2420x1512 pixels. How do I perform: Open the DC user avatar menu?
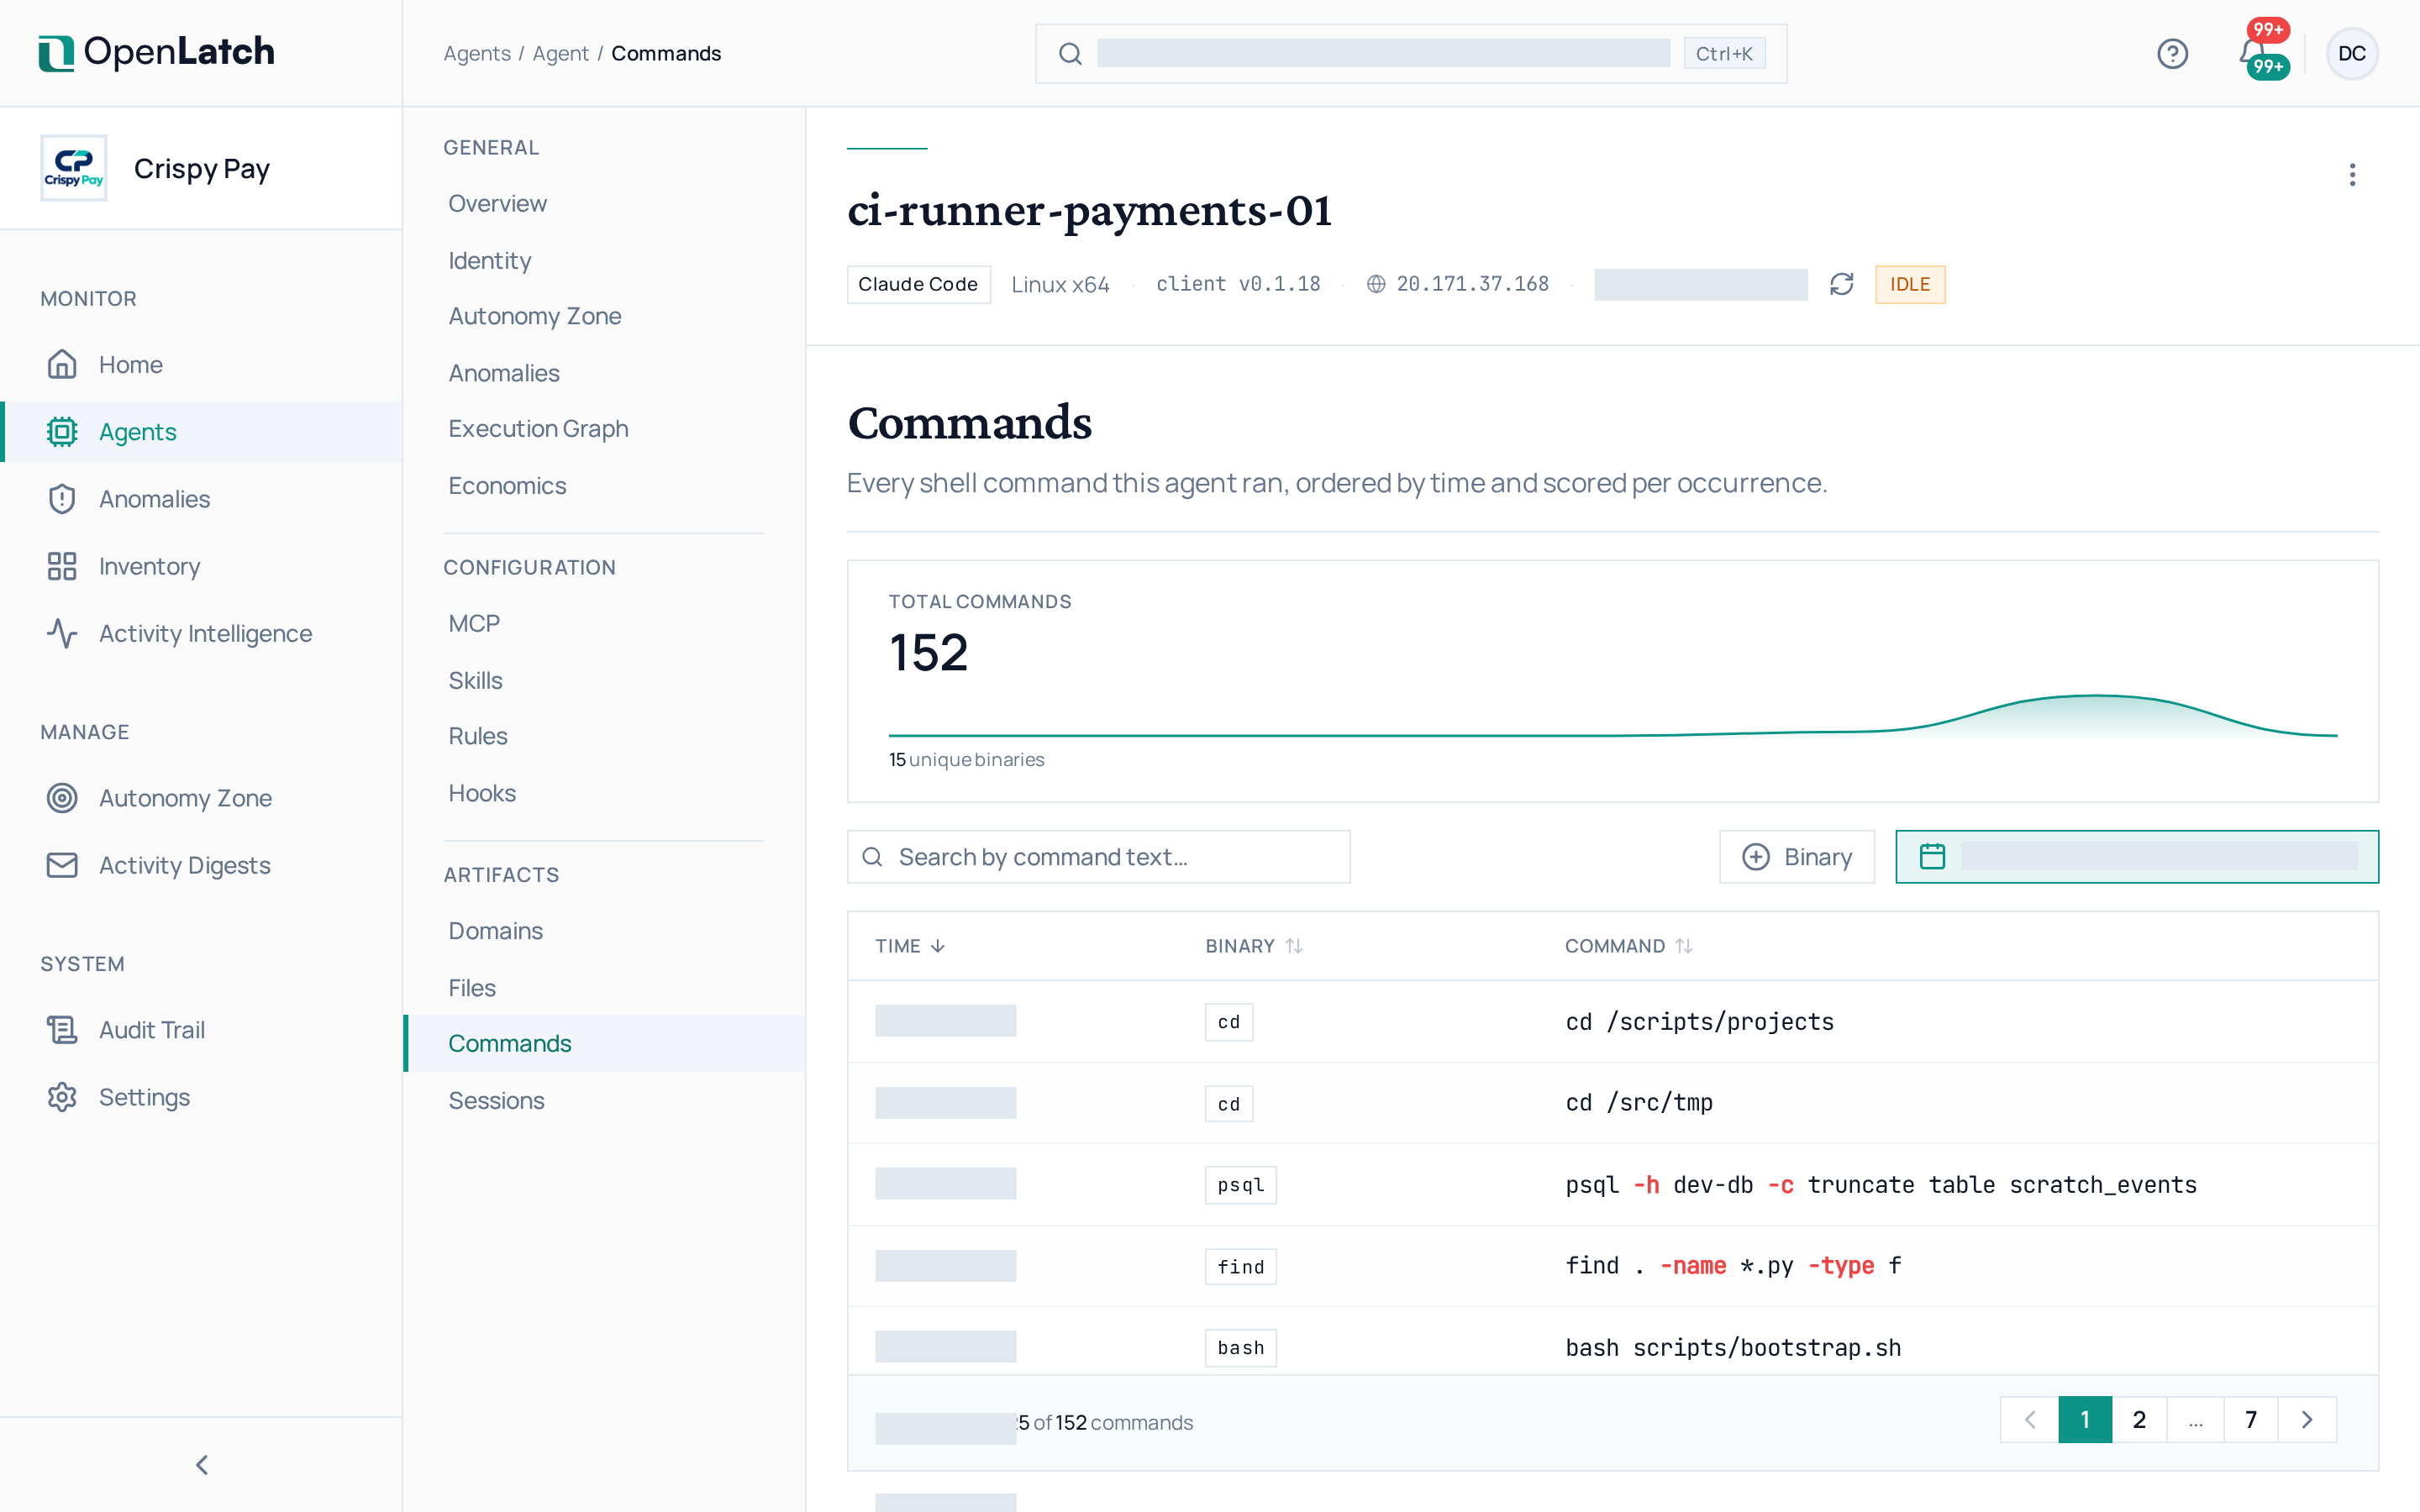point(2351,53)
